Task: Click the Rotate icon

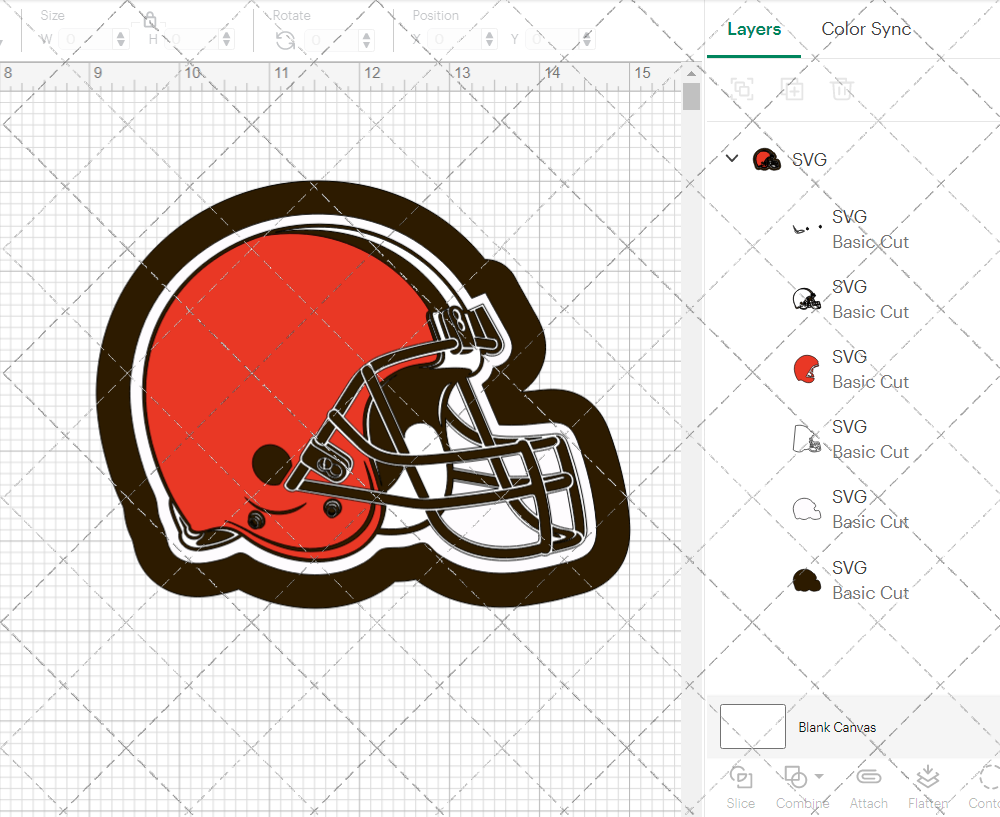Action: [x=285, y=40]
